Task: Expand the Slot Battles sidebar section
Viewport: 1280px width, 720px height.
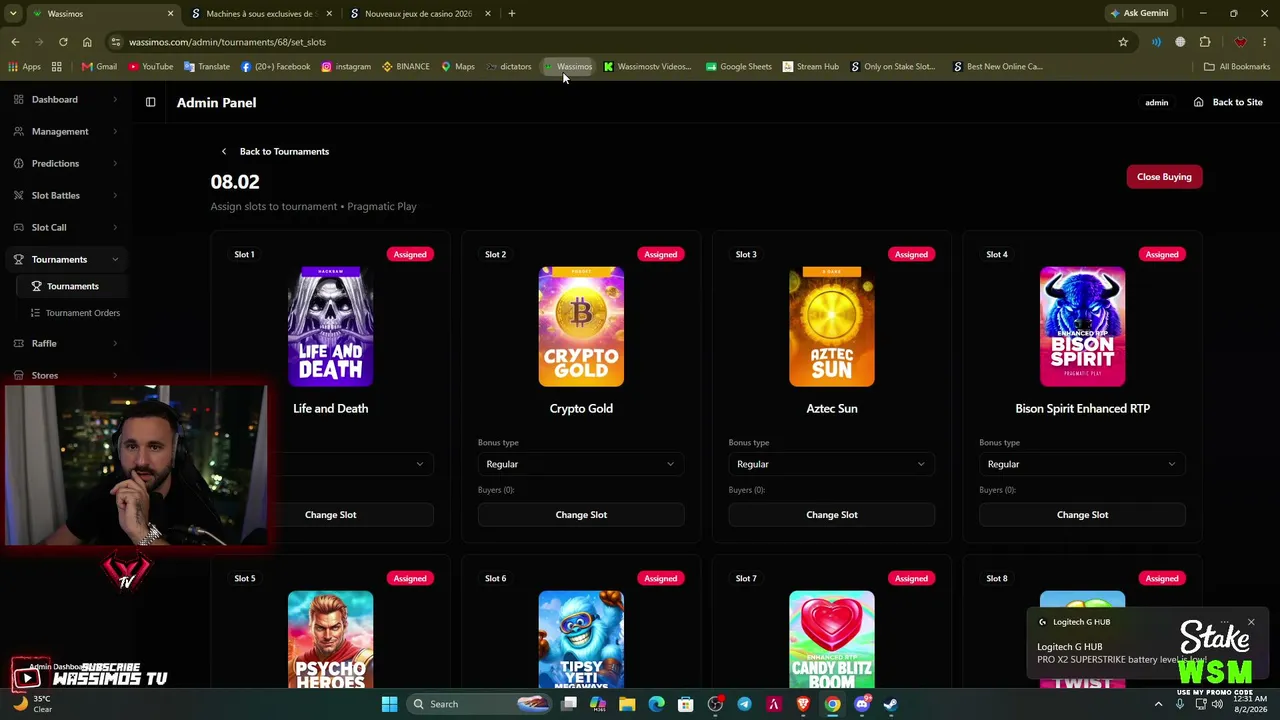Action: [x=65, y=196]
